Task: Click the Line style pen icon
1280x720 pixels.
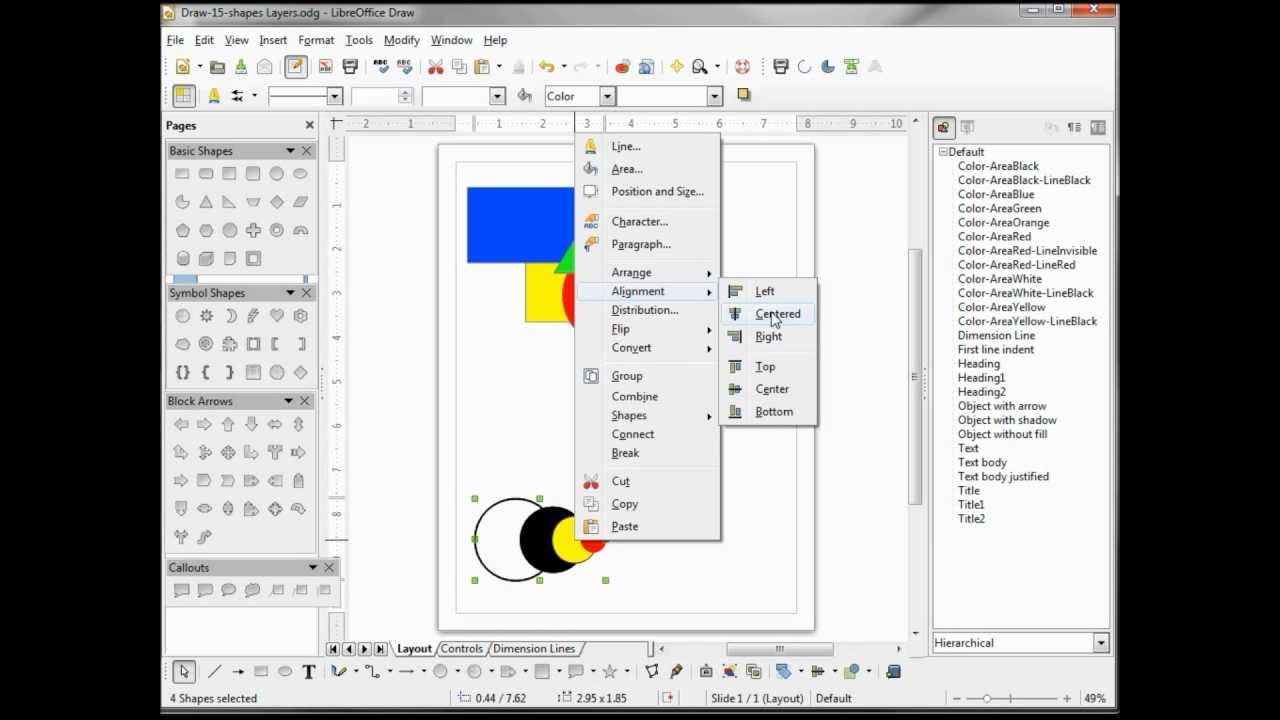Action: pos(213,96)
